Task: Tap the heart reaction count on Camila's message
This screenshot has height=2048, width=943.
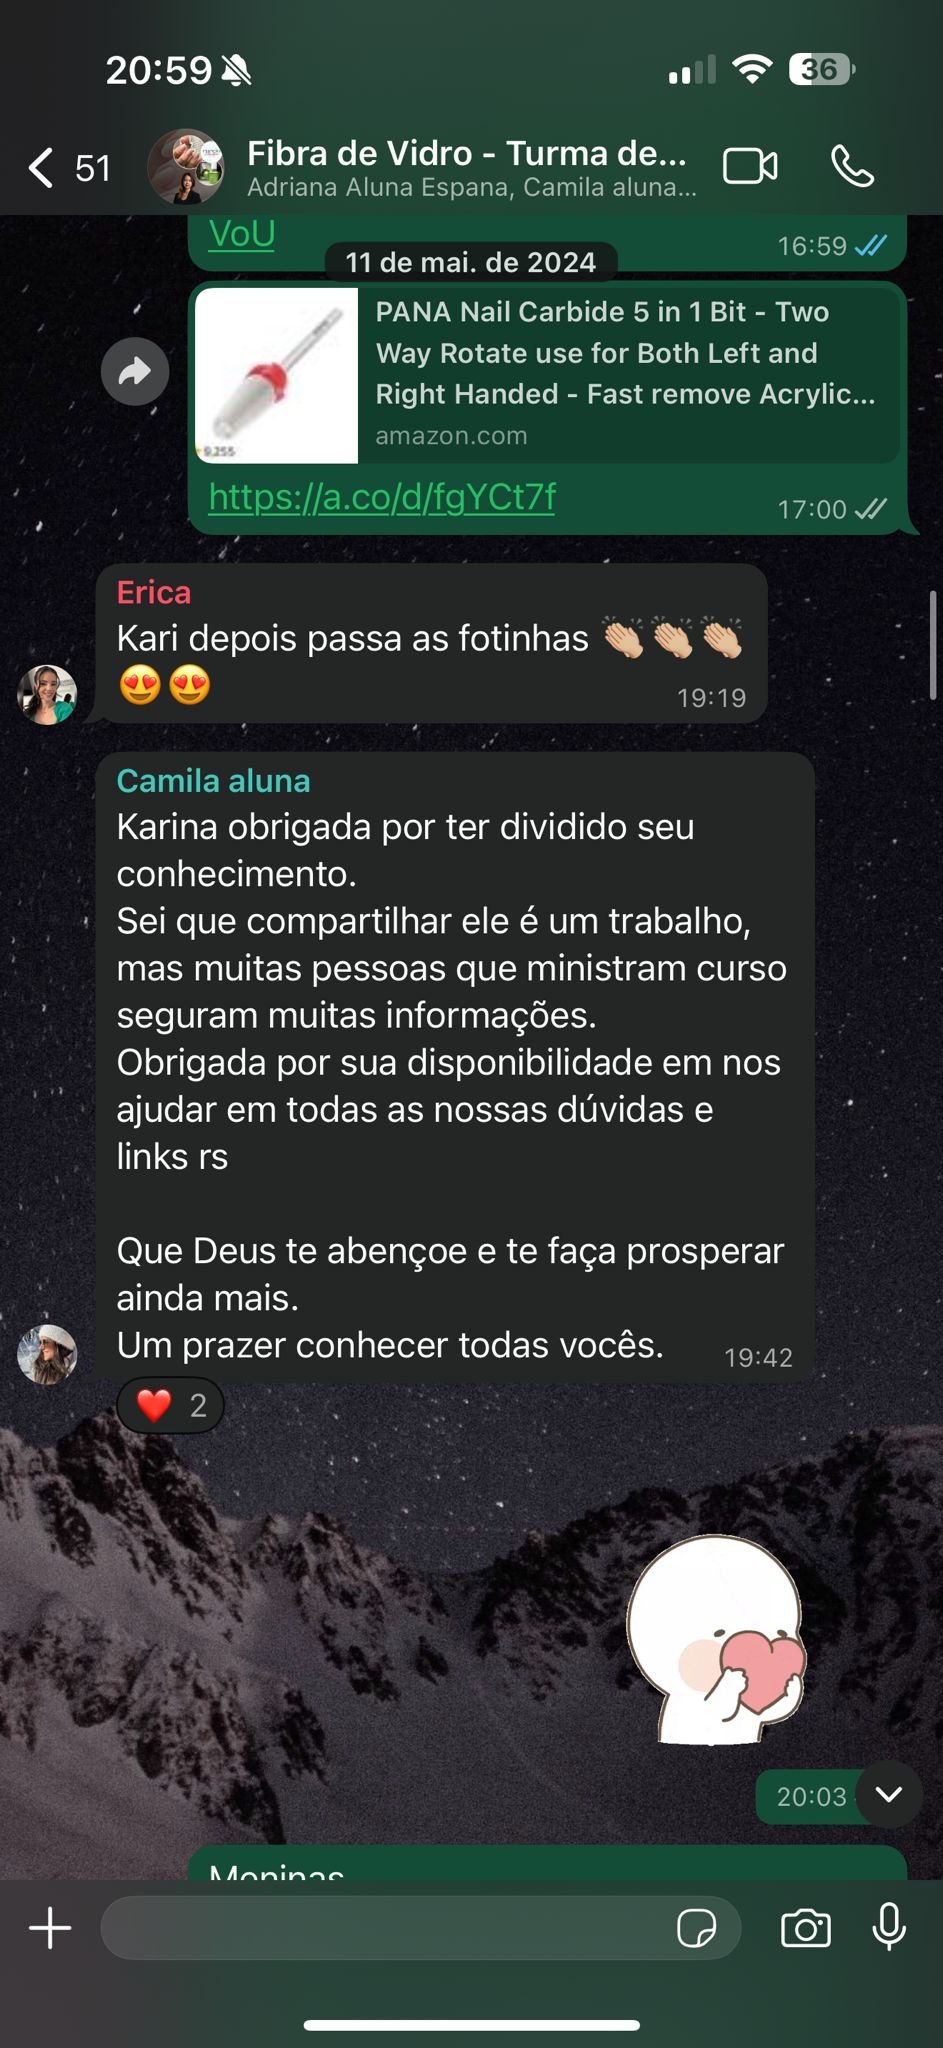Action: (x=170, y=1406)
